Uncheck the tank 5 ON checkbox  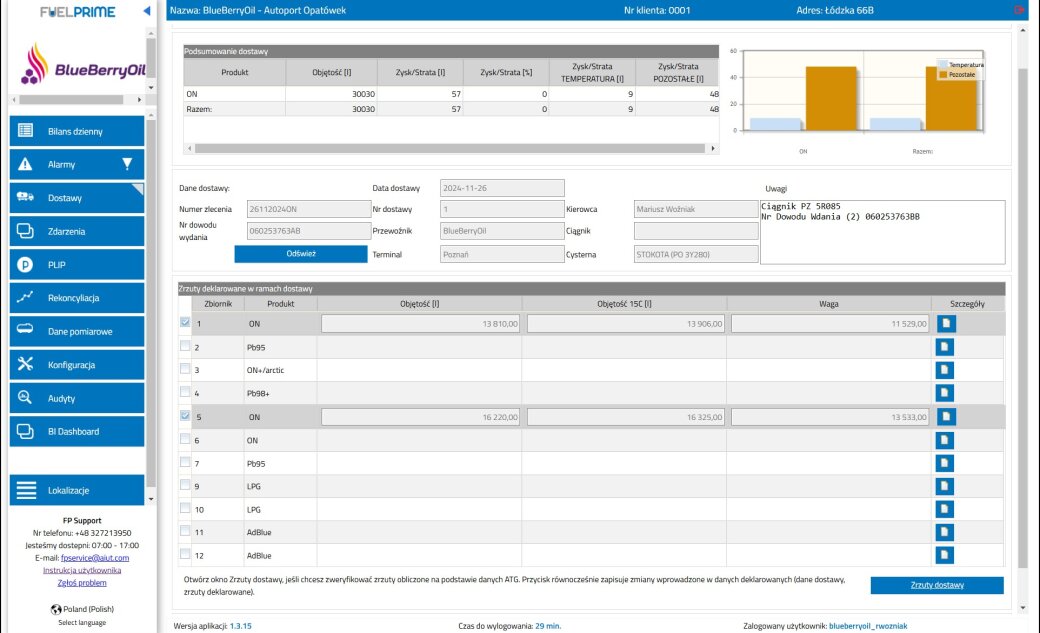pos(185,416)
